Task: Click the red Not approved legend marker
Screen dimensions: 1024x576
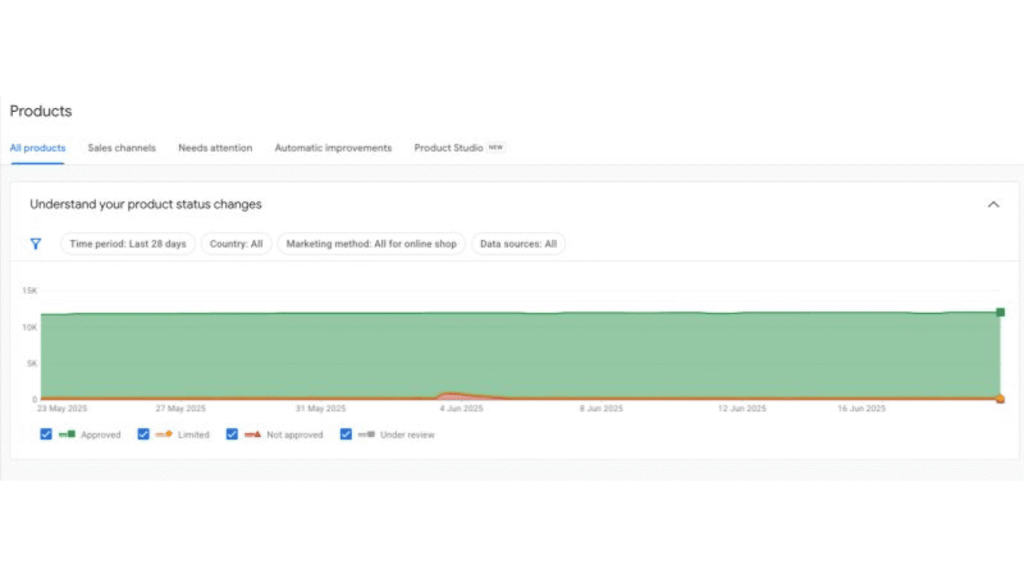Action: [x=253, y=434]
